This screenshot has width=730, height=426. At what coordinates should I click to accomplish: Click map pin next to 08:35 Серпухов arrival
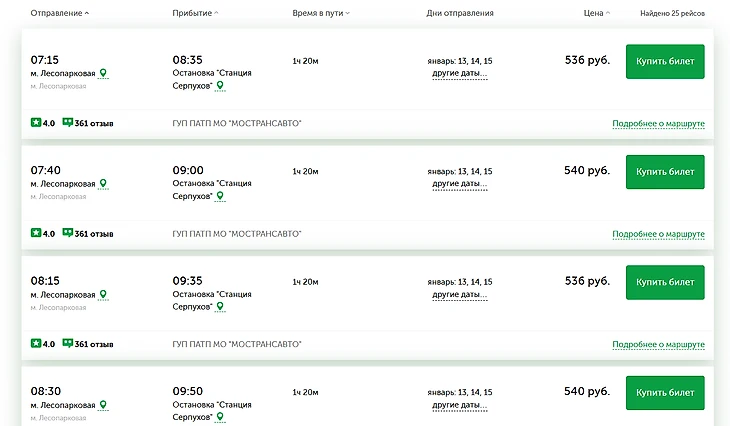[x=221, y=86]
